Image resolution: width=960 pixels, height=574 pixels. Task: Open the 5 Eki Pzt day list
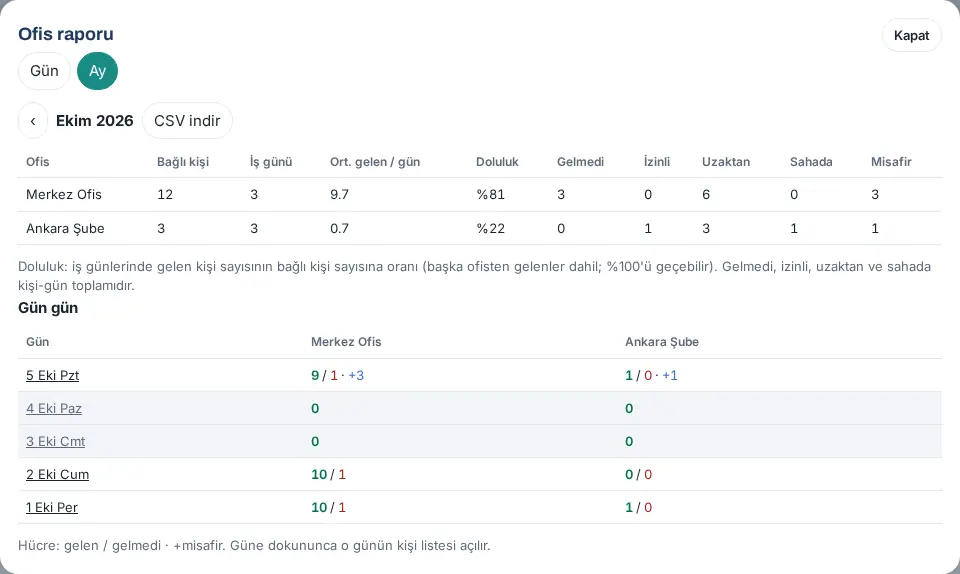click(53, 375)
